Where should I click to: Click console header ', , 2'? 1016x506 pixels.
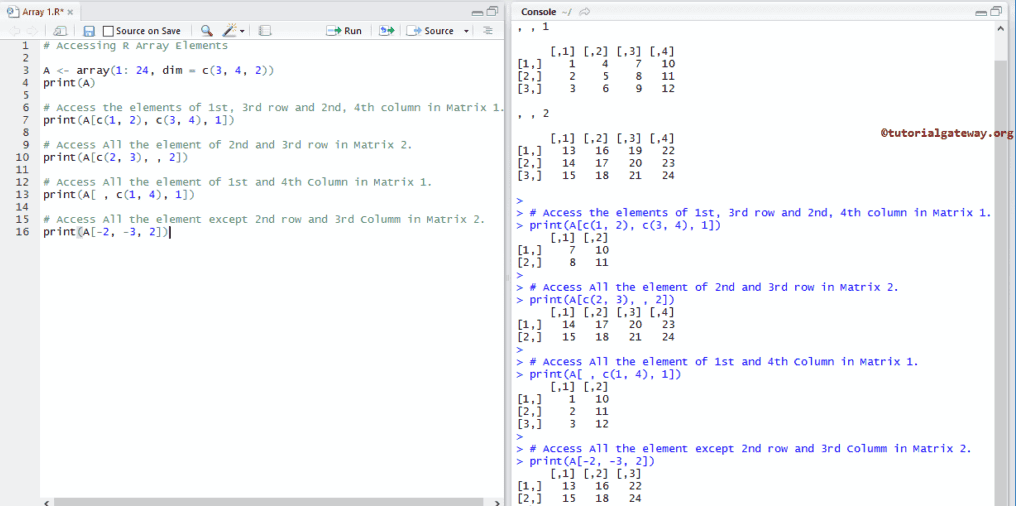(533, 113)
